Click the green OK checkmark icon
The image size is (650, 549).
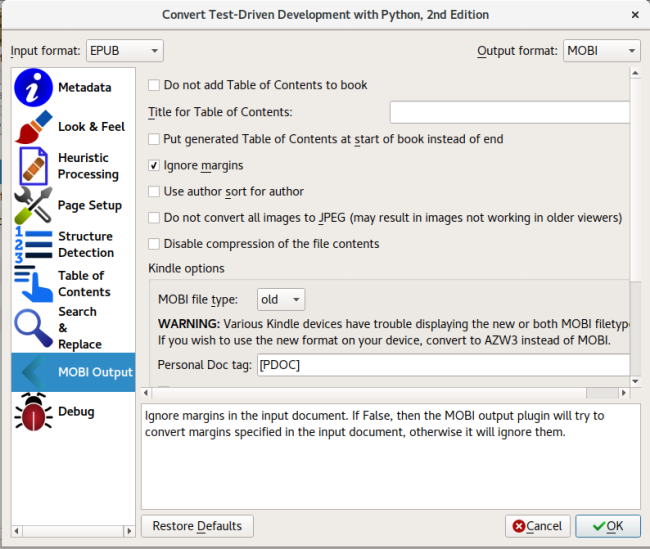(599, 526)
